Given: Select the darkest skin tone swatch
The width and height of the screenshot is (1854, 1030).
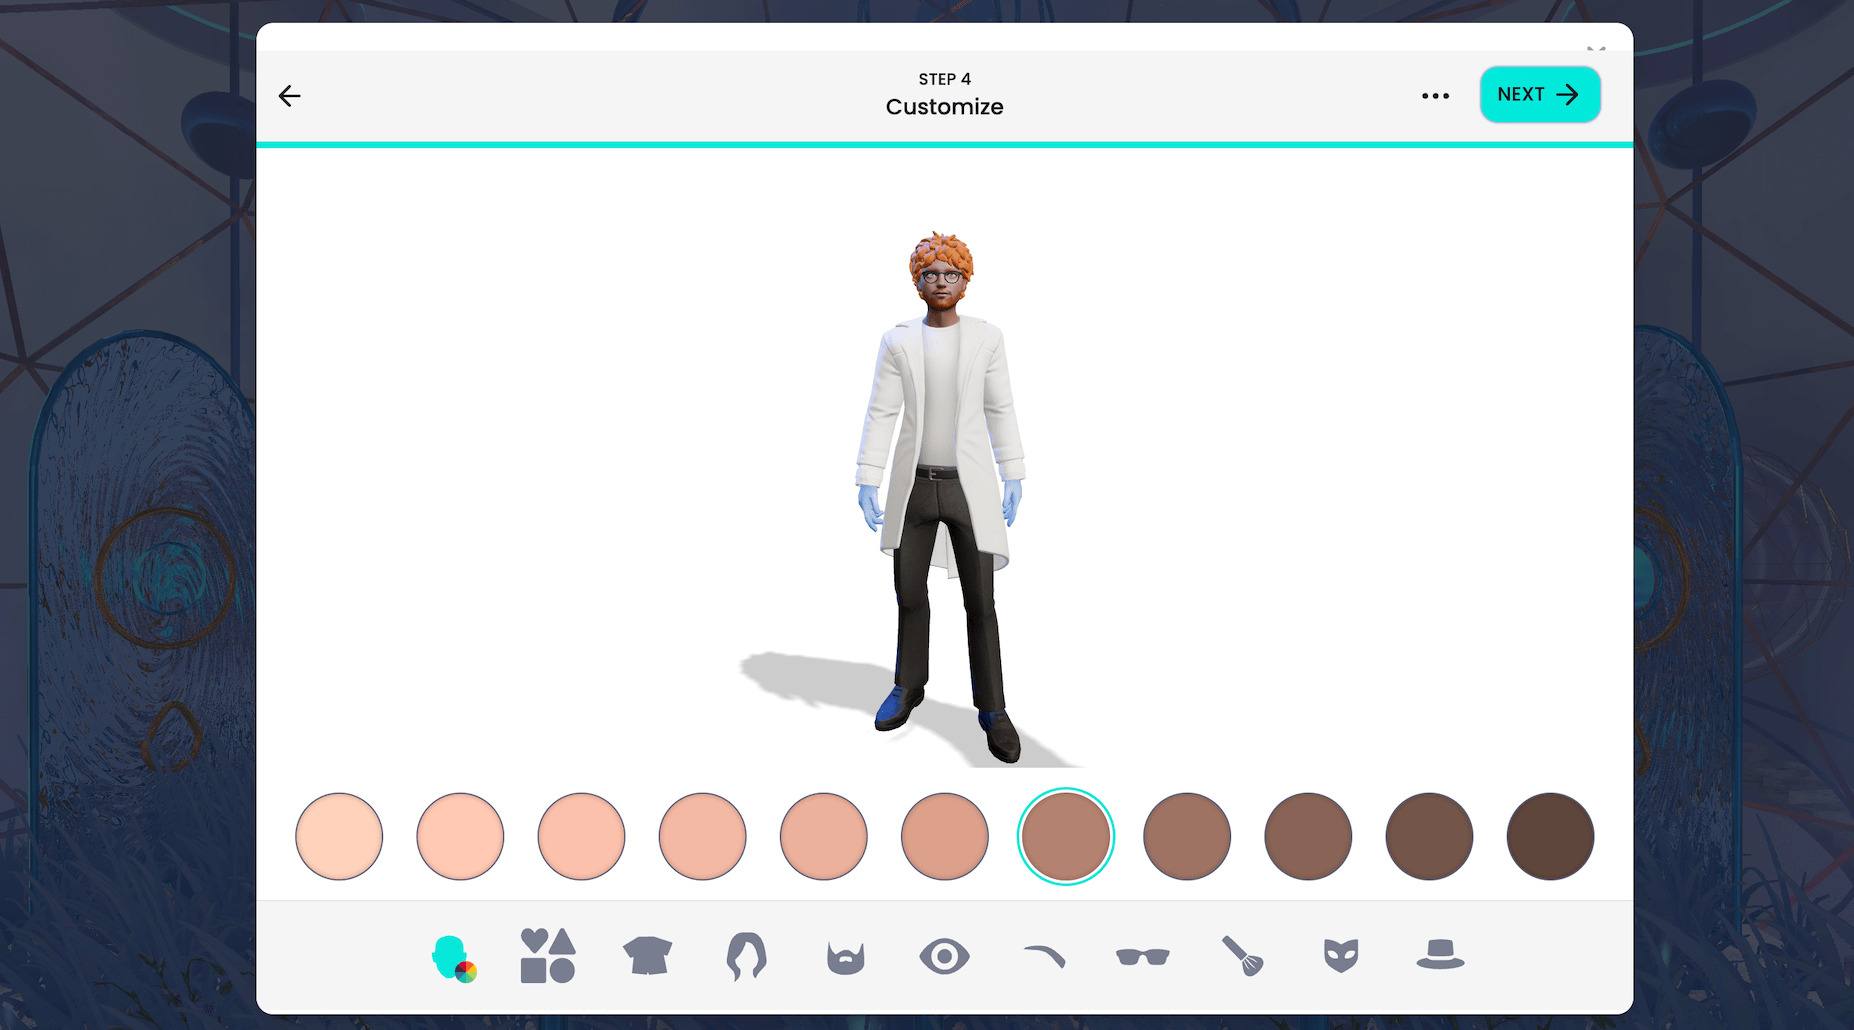Looking at the screenshot, I should tap(1550, 836).
